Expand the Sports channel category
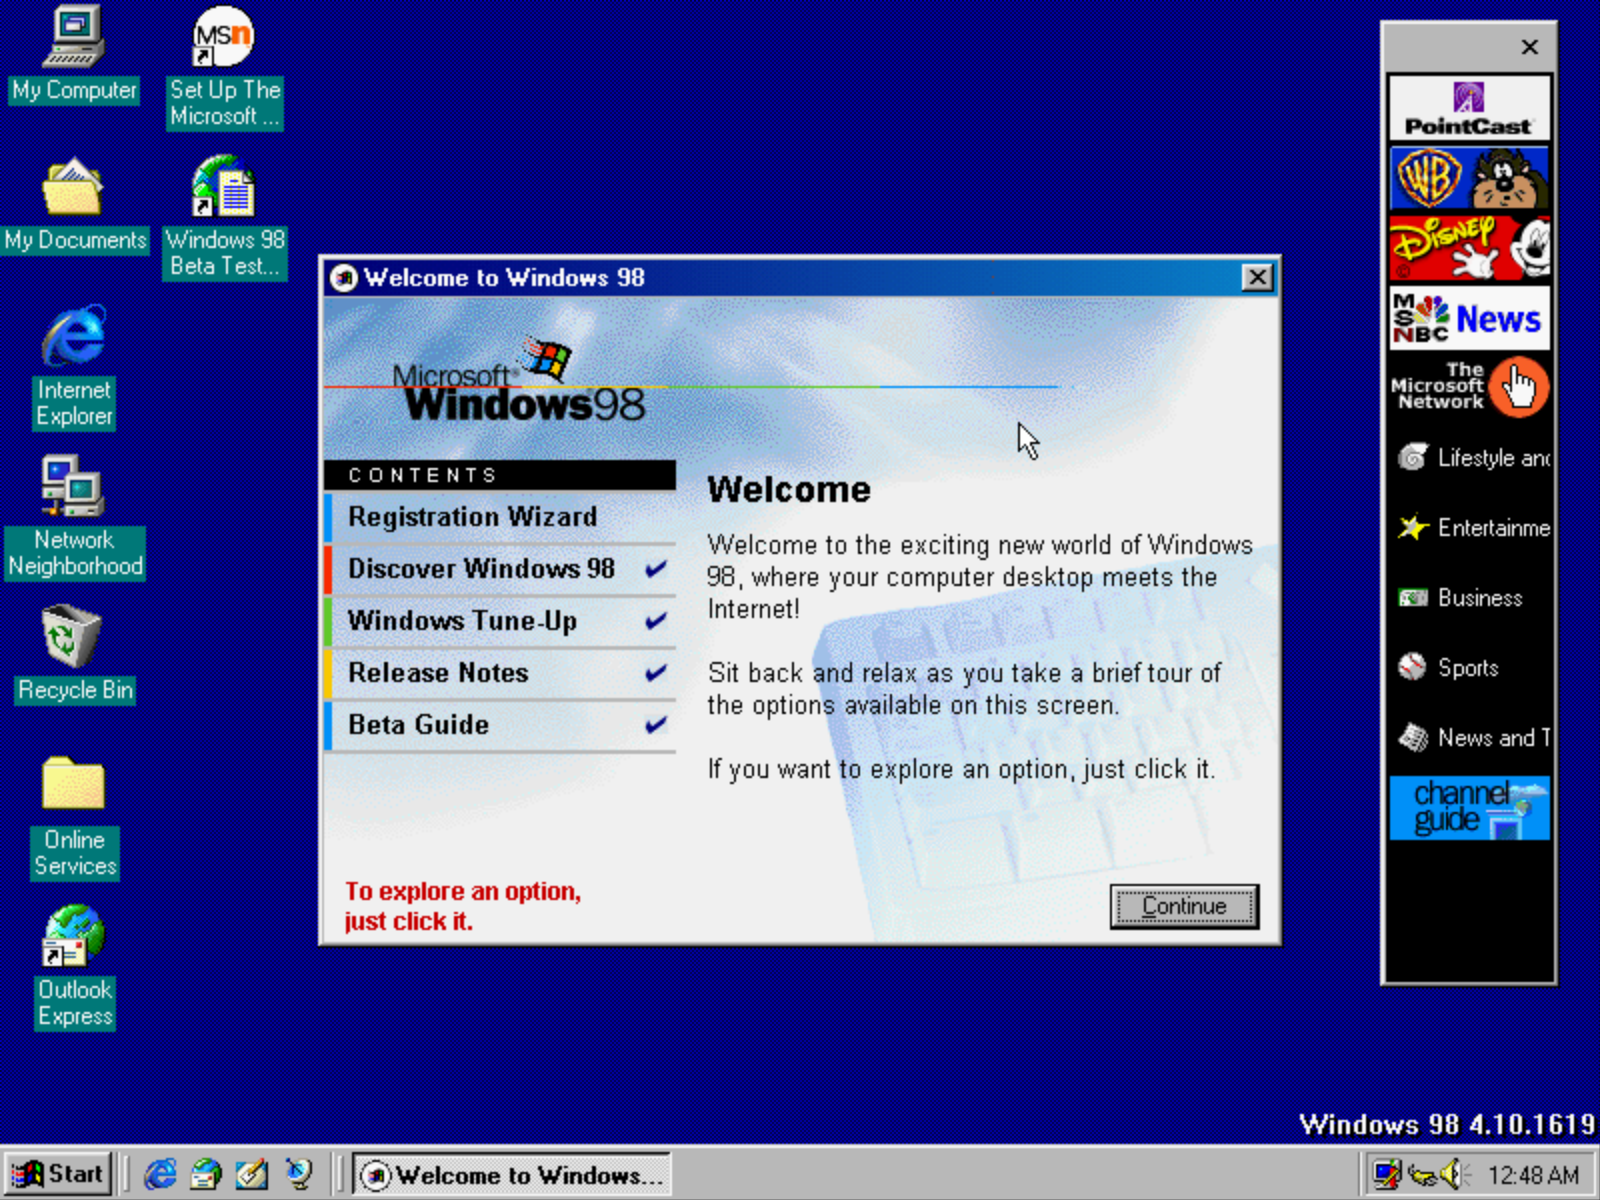 point(1467,668)
